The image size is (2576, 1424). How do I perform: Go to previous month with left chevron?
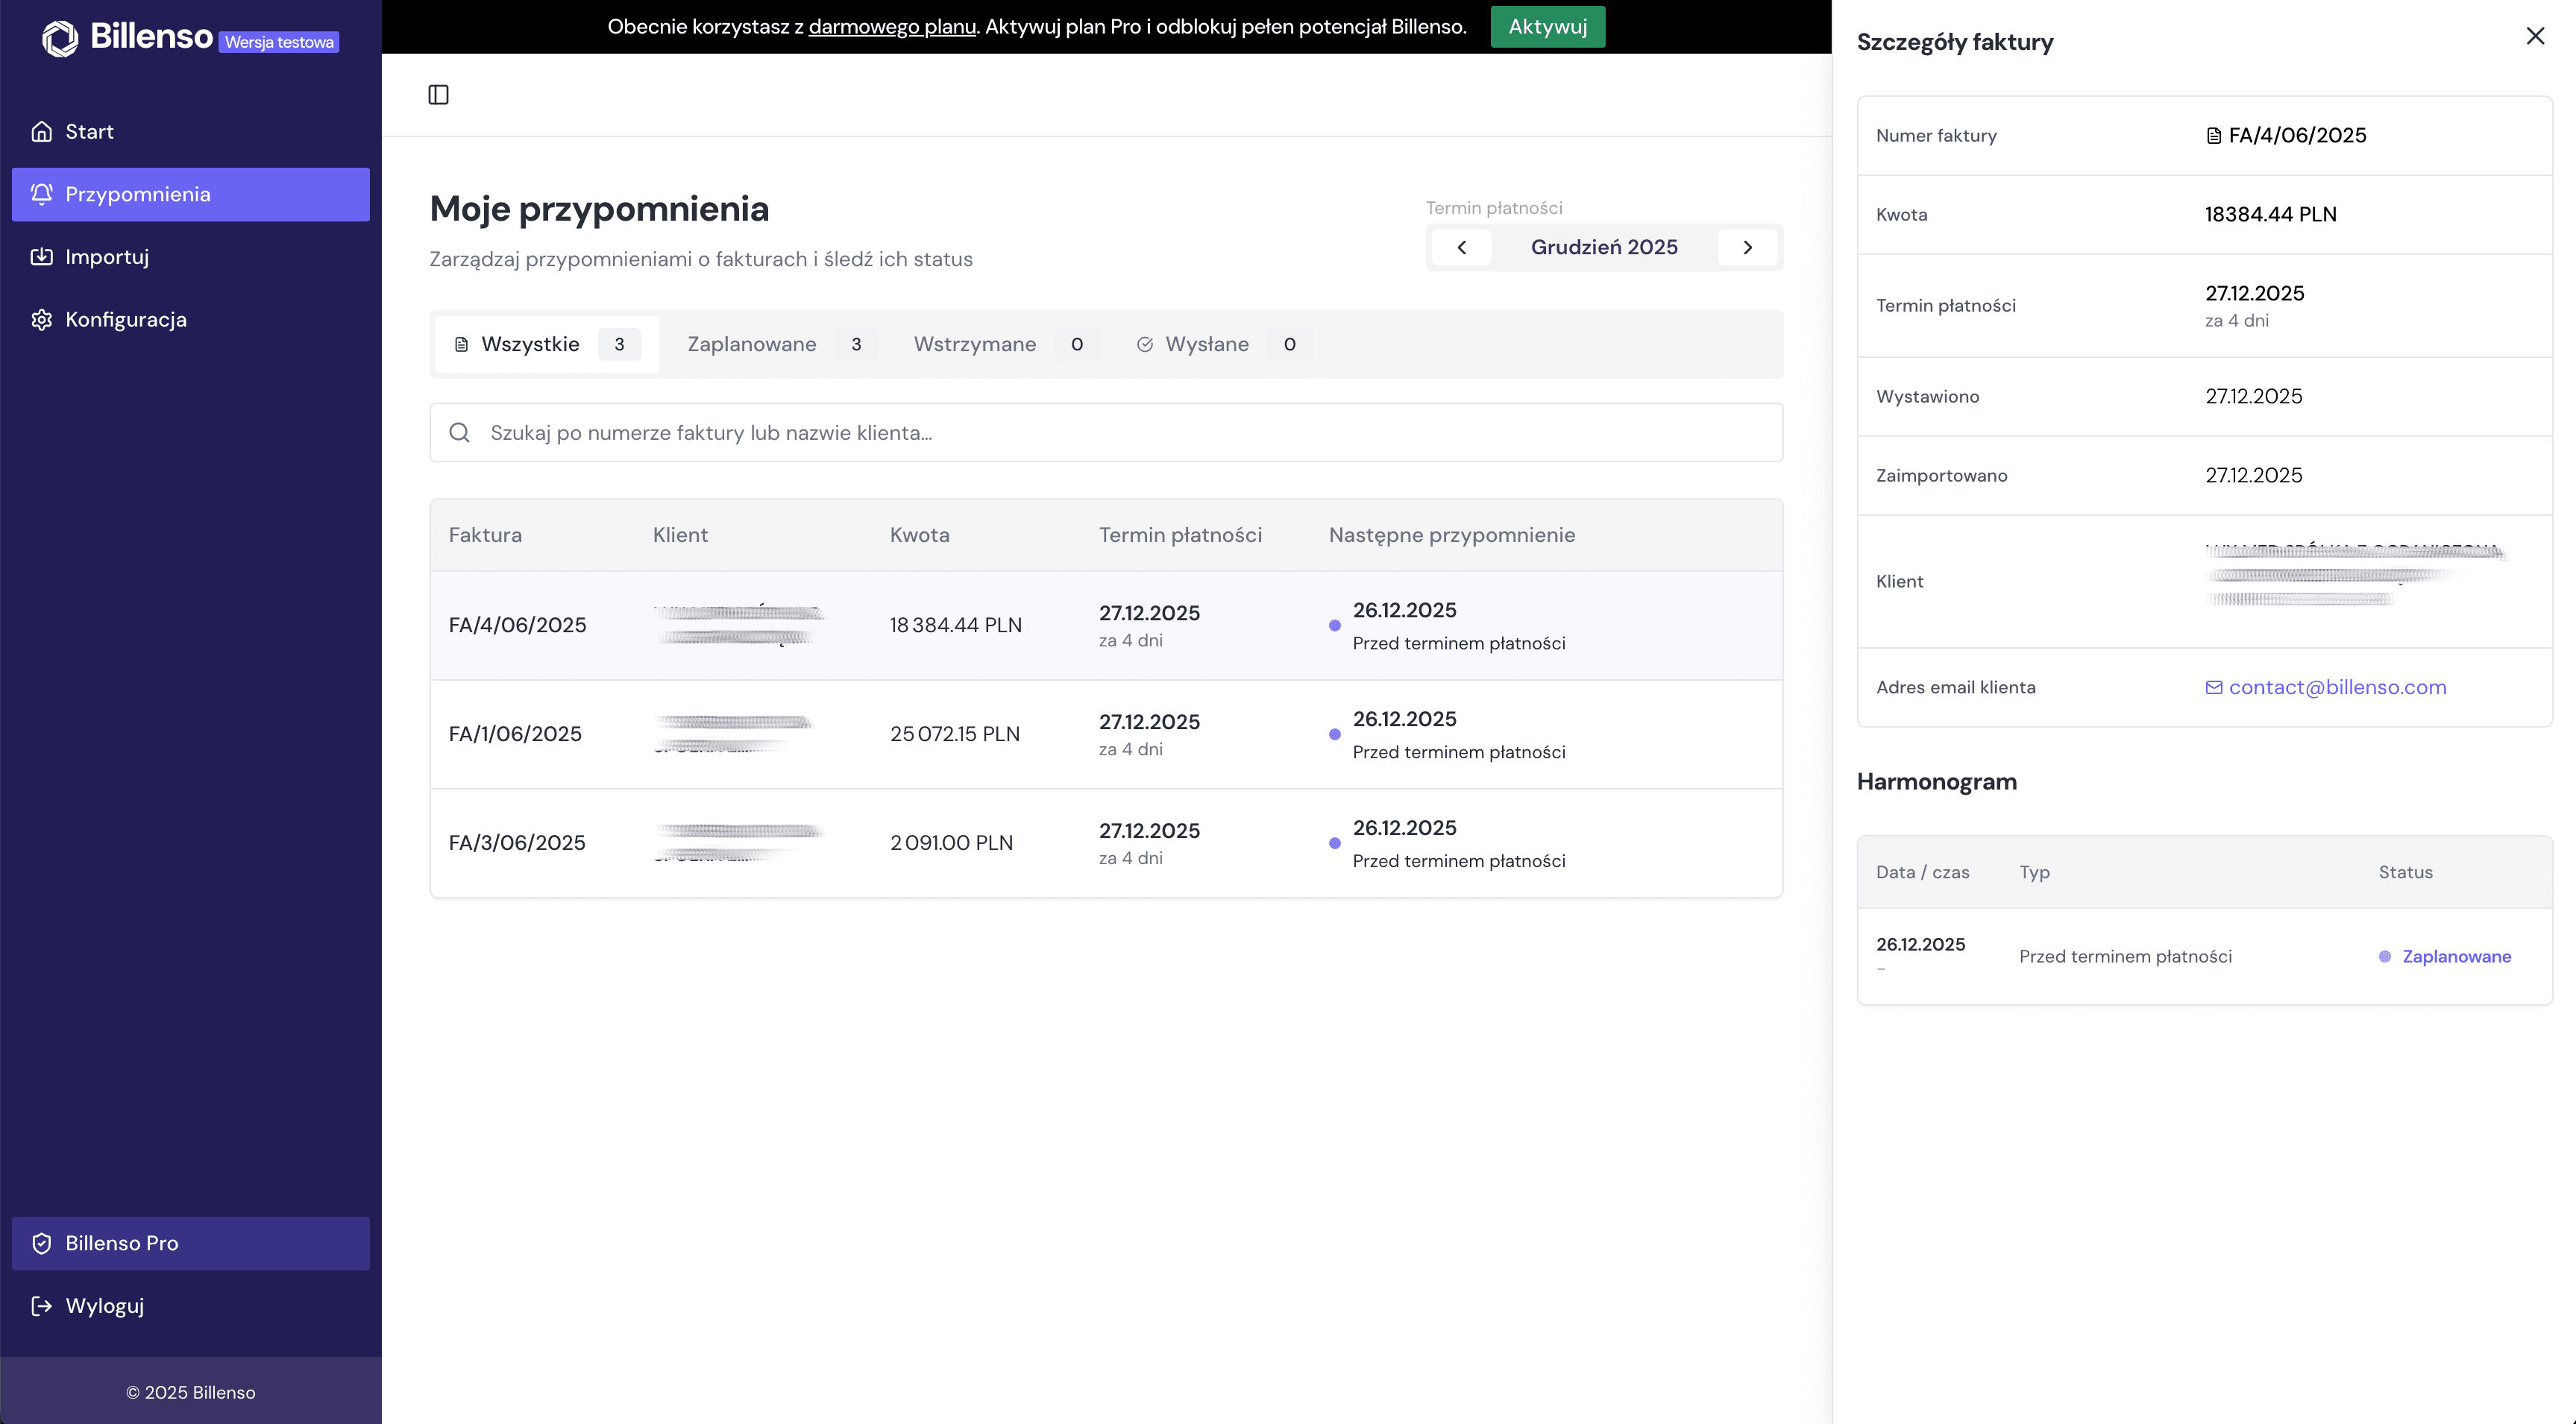click(x=1461, y=248)
